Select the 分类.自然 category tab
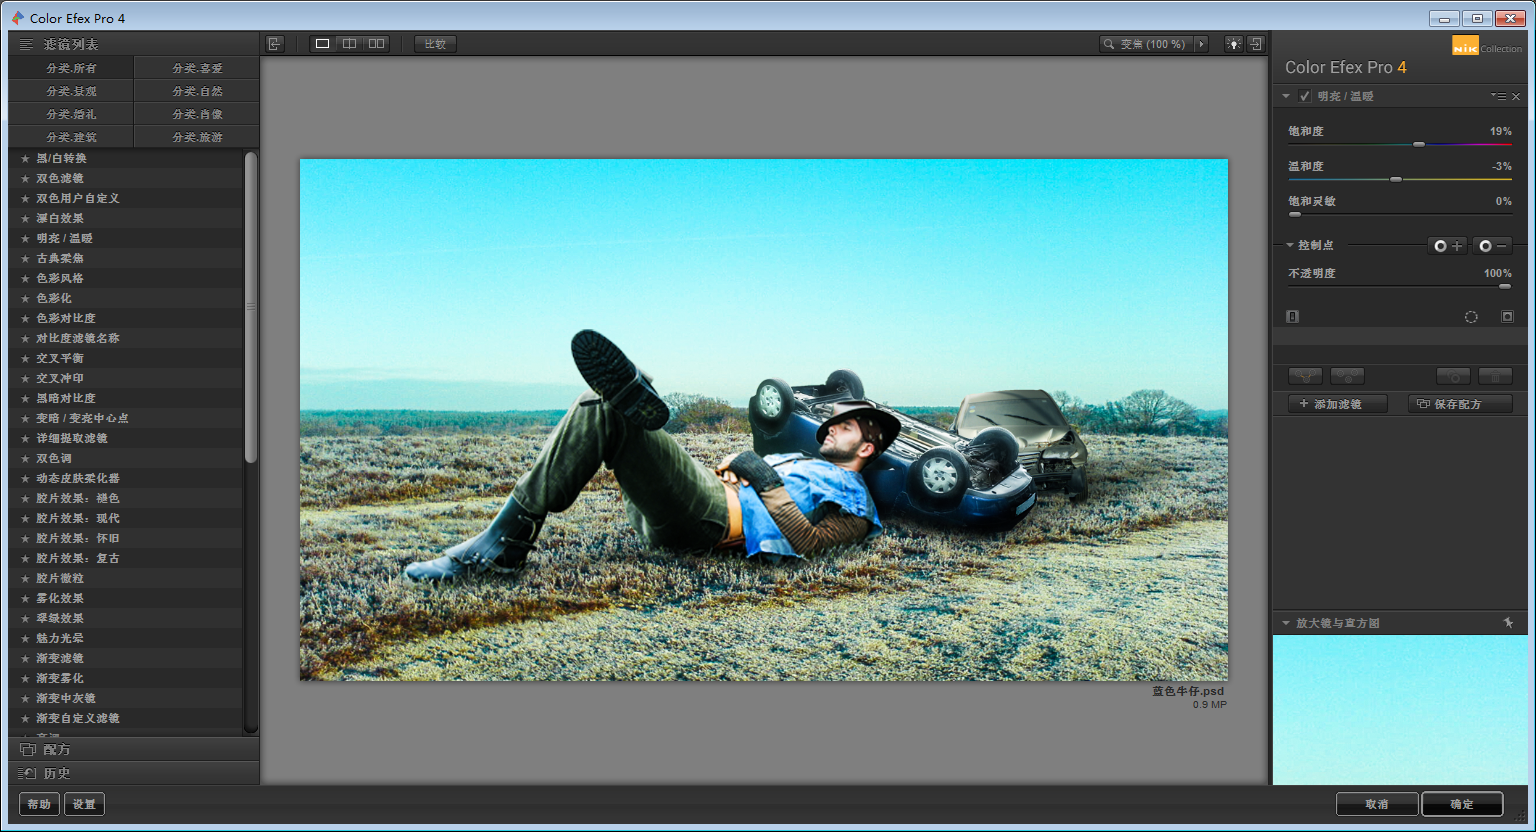Viewport: 1536px width, 832px height. pyautogui.click(x=197, y=91)
